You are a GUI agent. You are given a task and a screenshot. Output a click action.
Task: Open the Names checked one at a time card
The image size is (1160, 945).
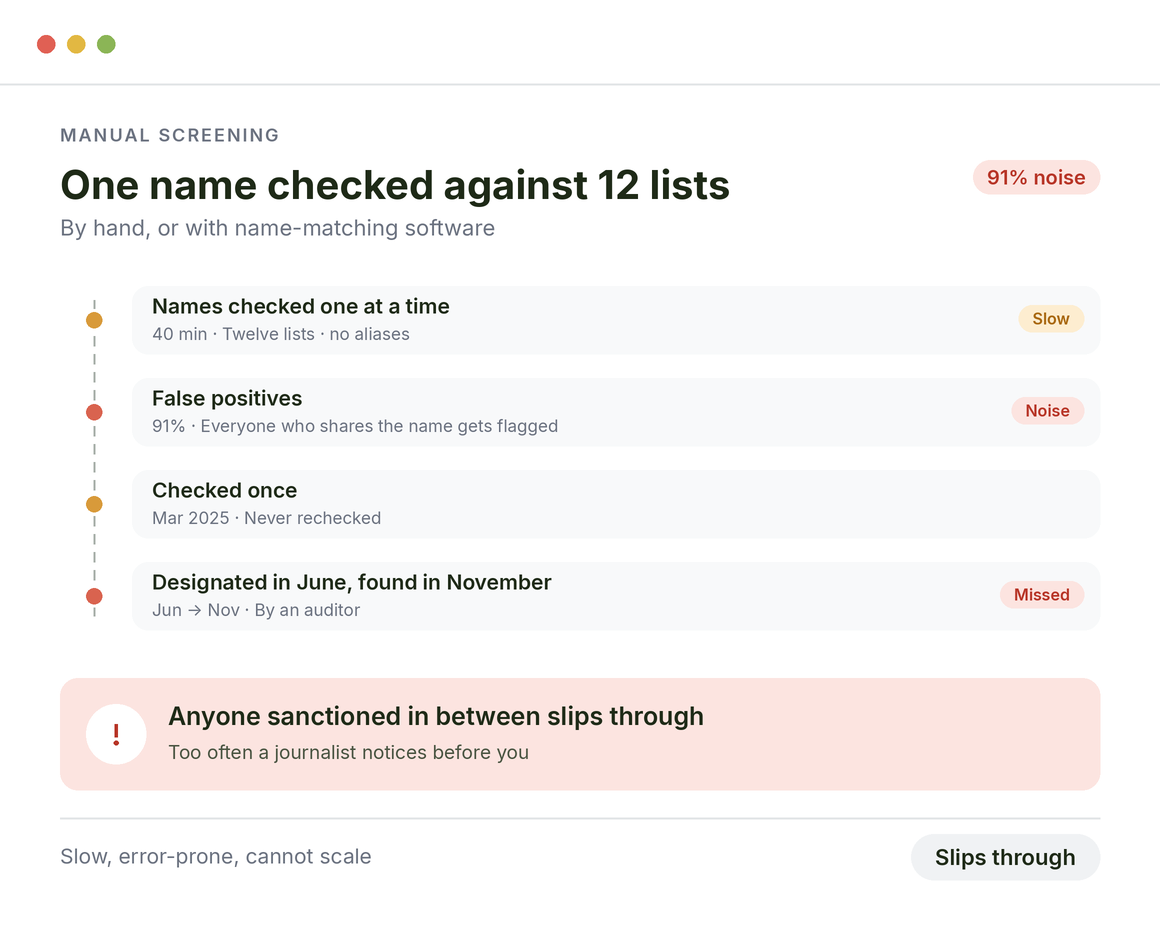tap(616, 320)
